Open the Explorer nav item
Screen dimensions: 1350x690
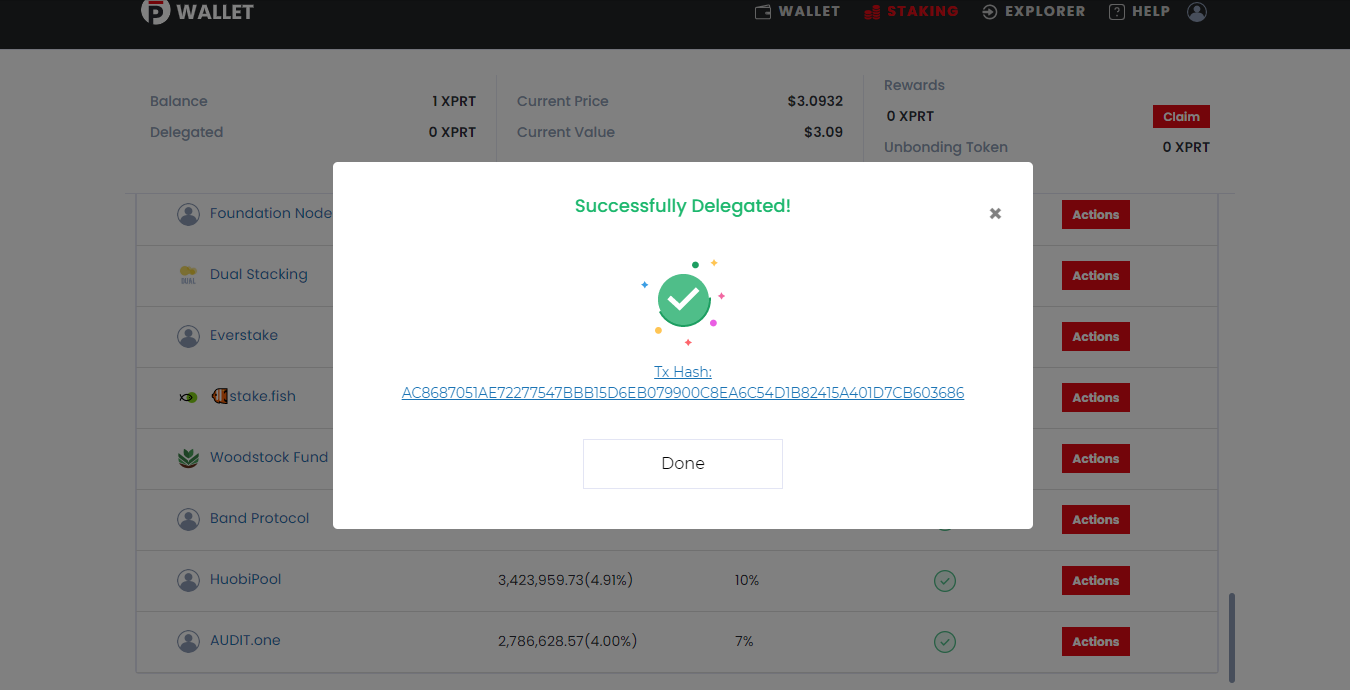1033,12
